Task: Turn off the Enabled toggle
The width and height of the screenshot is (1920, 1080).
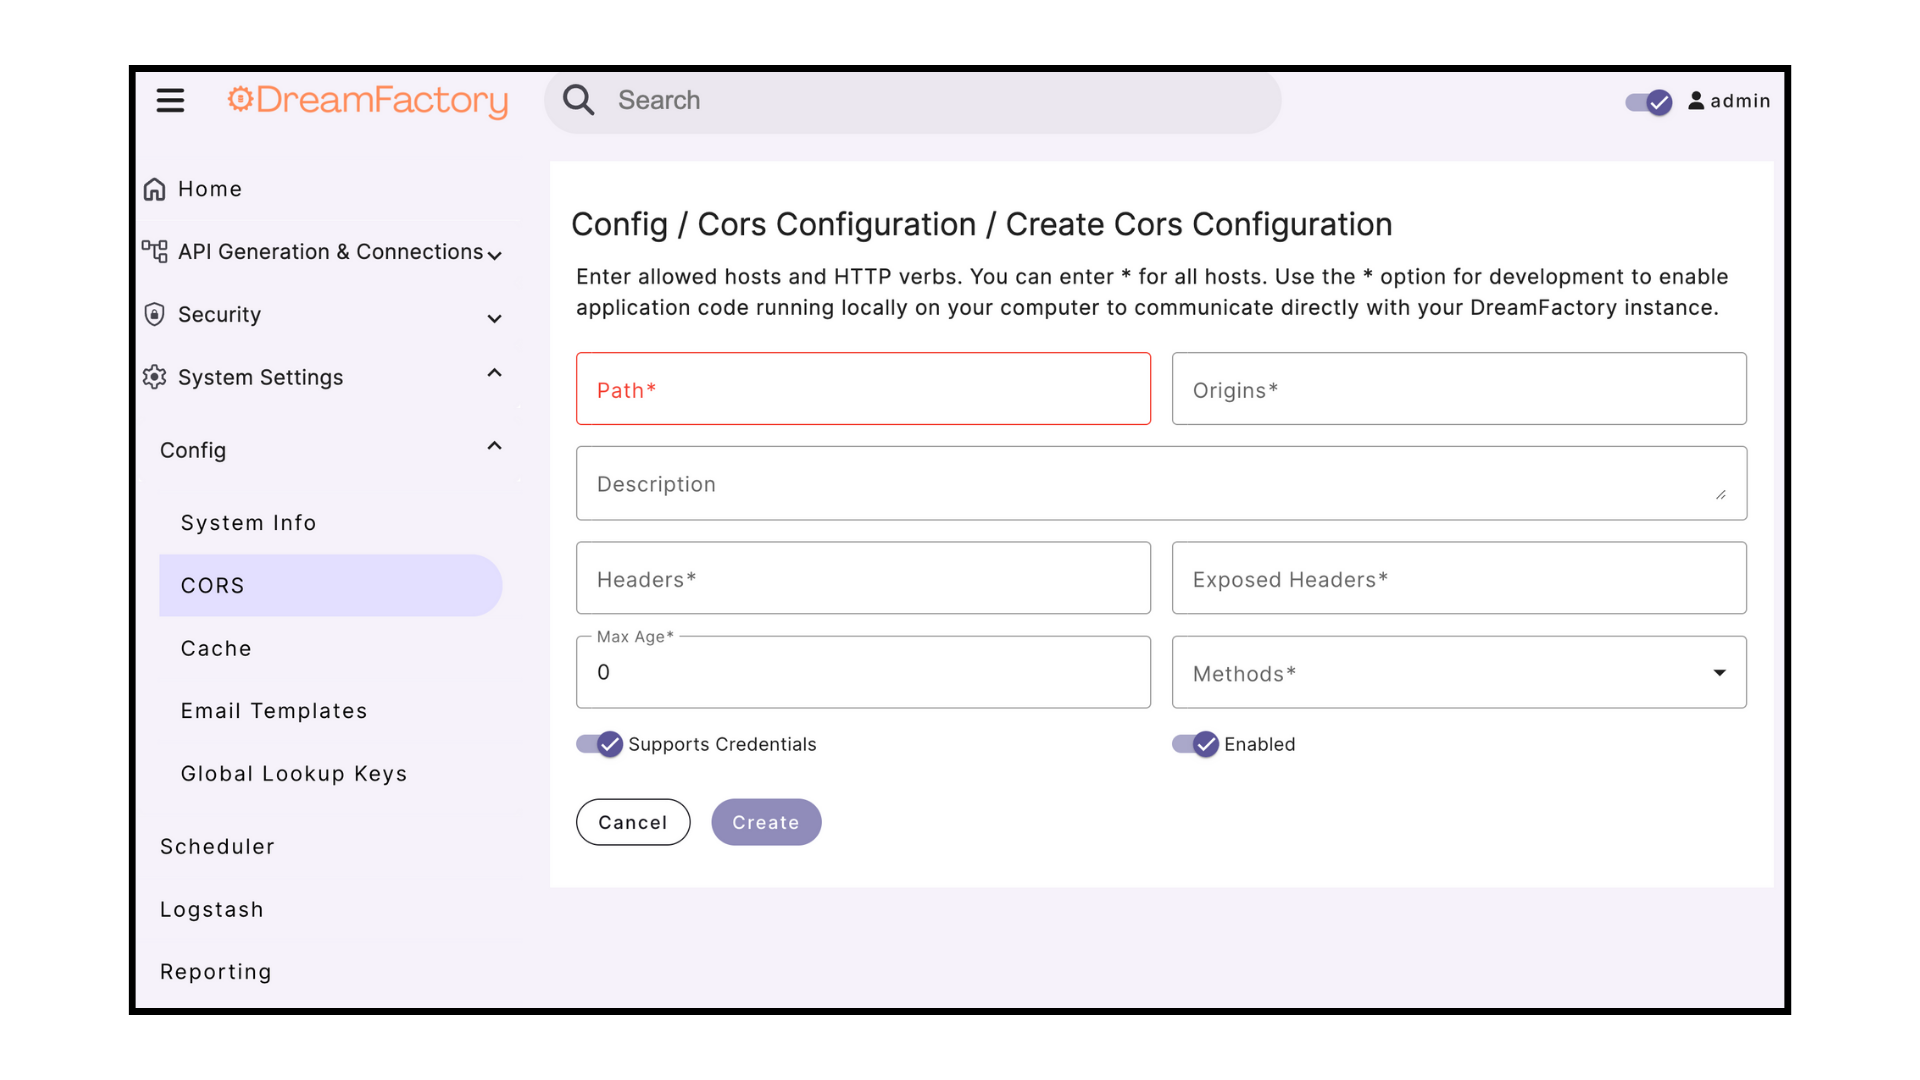Action: (x=1196, y=744)
